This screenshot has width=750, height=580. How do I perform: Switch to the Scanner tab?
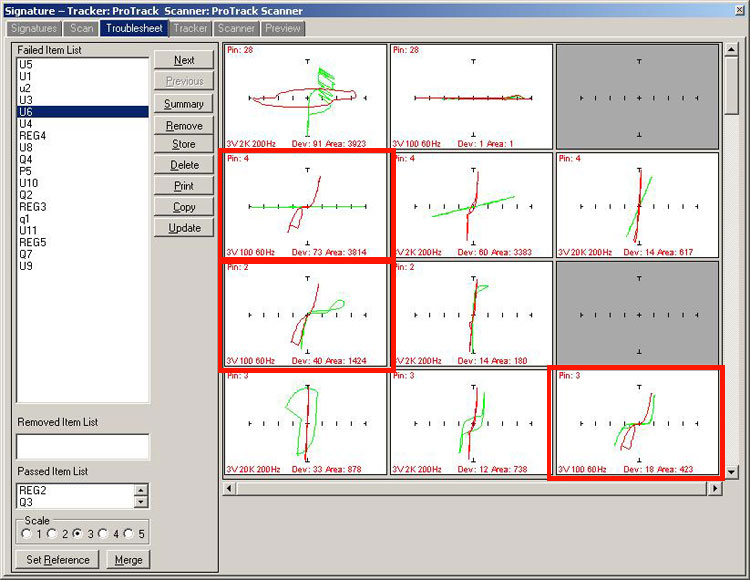[236, 28]
